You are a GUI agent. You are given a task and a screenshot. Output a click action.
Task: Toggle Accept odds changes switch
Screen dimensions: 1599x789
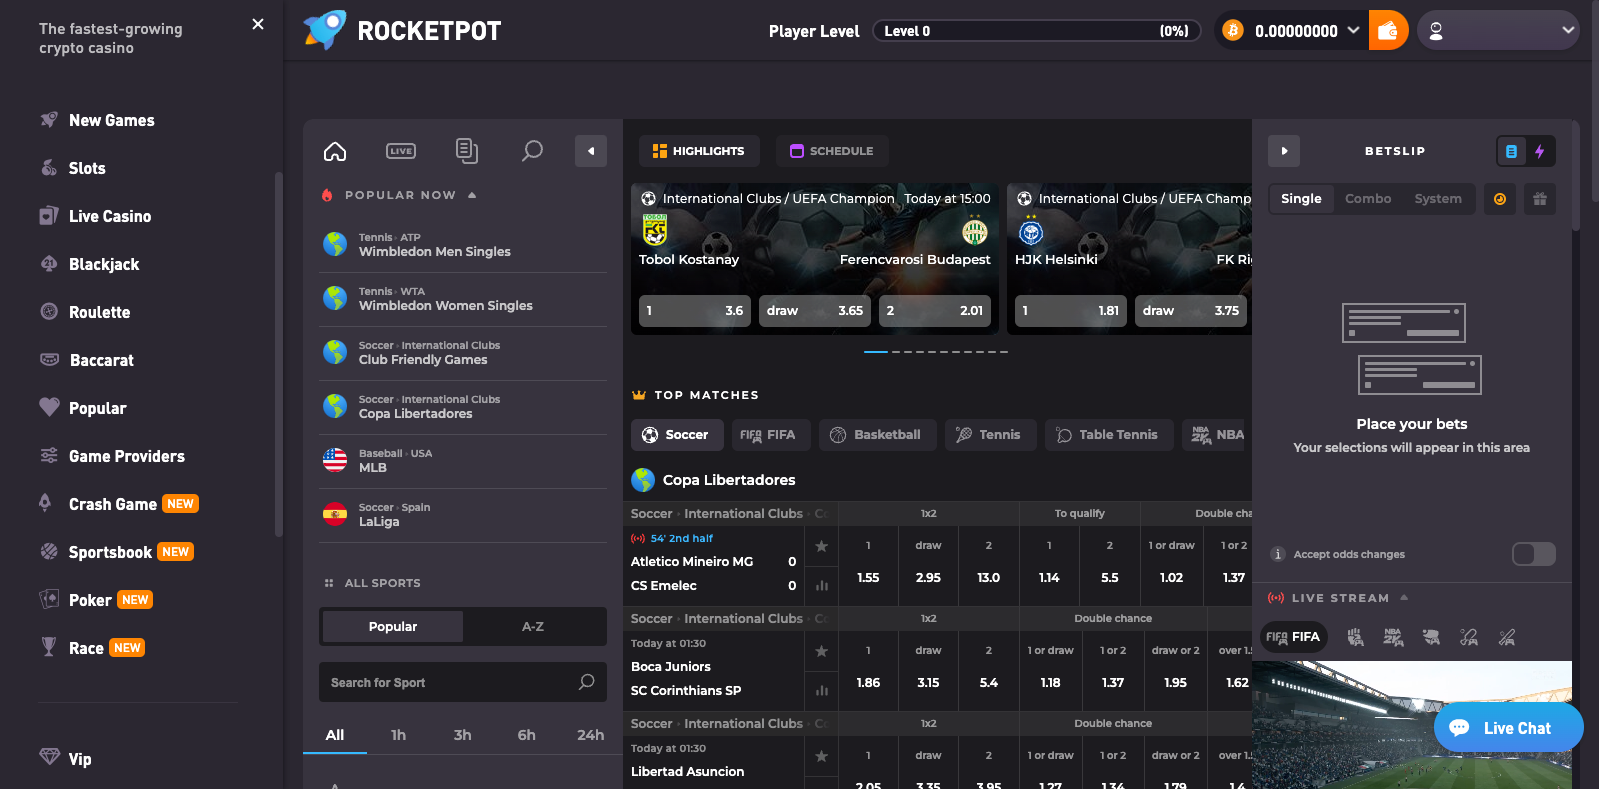coord(1534,554)
